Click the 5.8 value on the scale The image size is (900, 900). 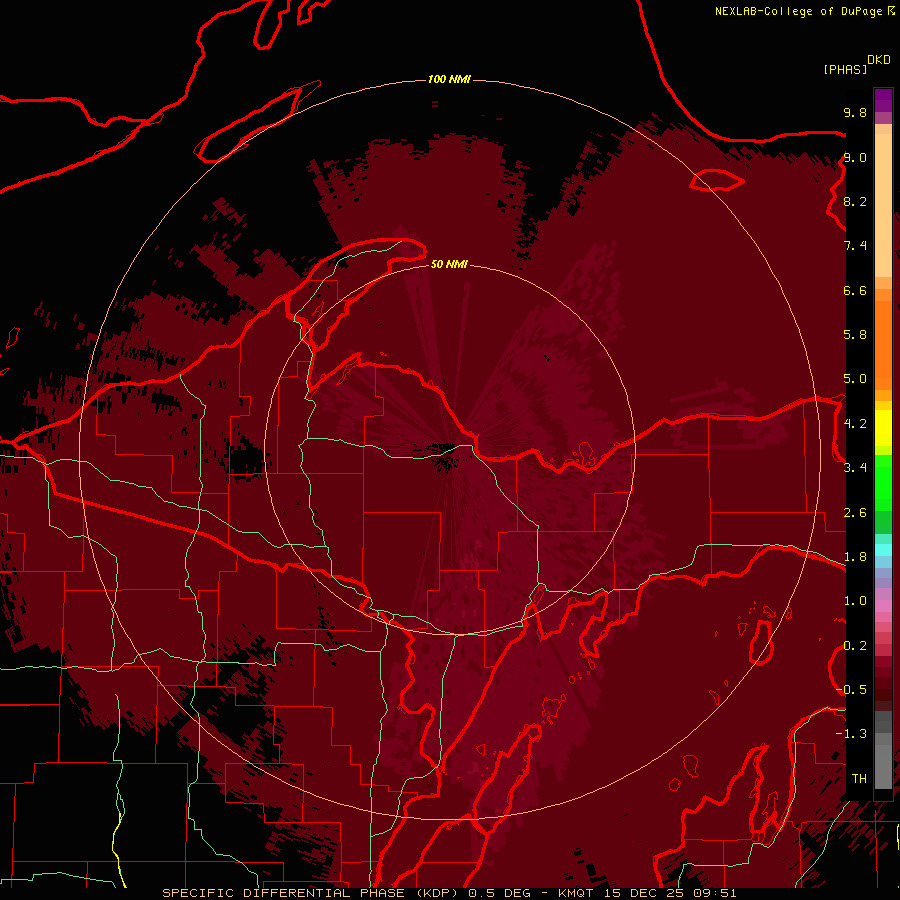(x=855, y=335)
